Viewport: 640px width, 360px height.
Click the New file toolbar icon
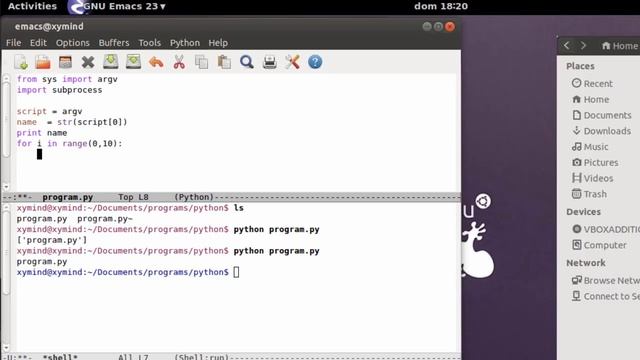click(20, 62)
